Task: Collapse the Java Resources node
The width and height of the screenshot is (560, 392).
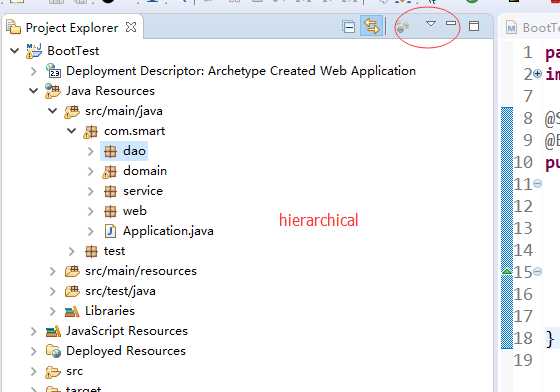Action: click(34, 91)
